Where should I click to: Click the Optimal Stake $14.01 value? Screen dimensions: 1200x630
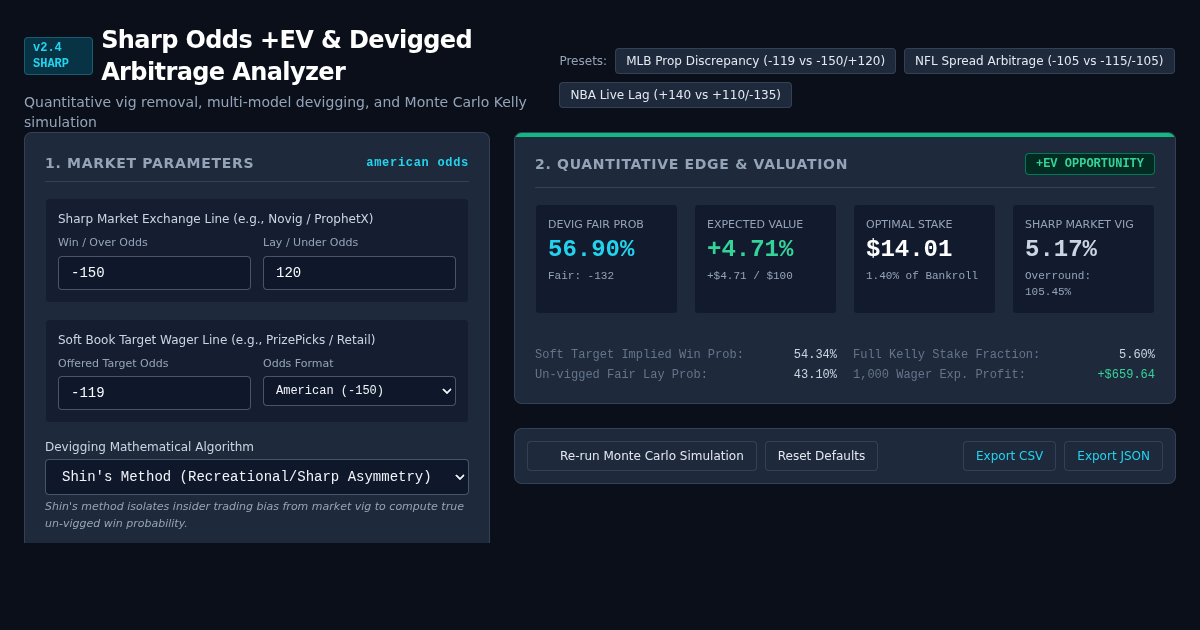point(909,249)
